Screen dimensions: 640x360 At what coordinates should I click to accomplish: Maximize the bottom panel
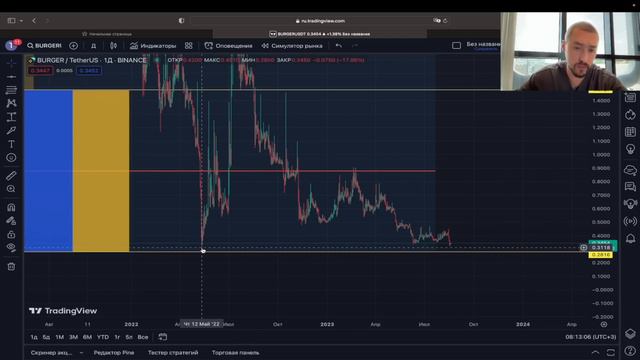(x=611, y=353)
